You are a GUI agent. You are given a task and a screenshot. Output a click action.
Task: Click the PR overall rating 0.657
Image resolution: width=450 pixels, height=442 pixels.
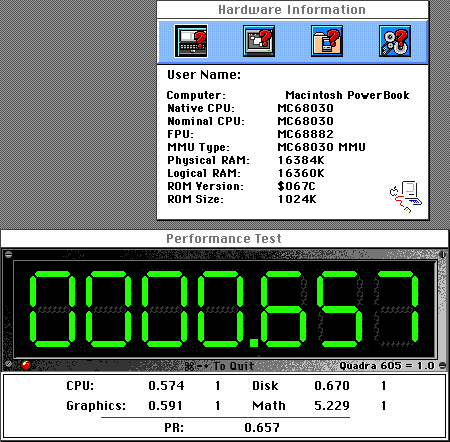tap(262, 427)
